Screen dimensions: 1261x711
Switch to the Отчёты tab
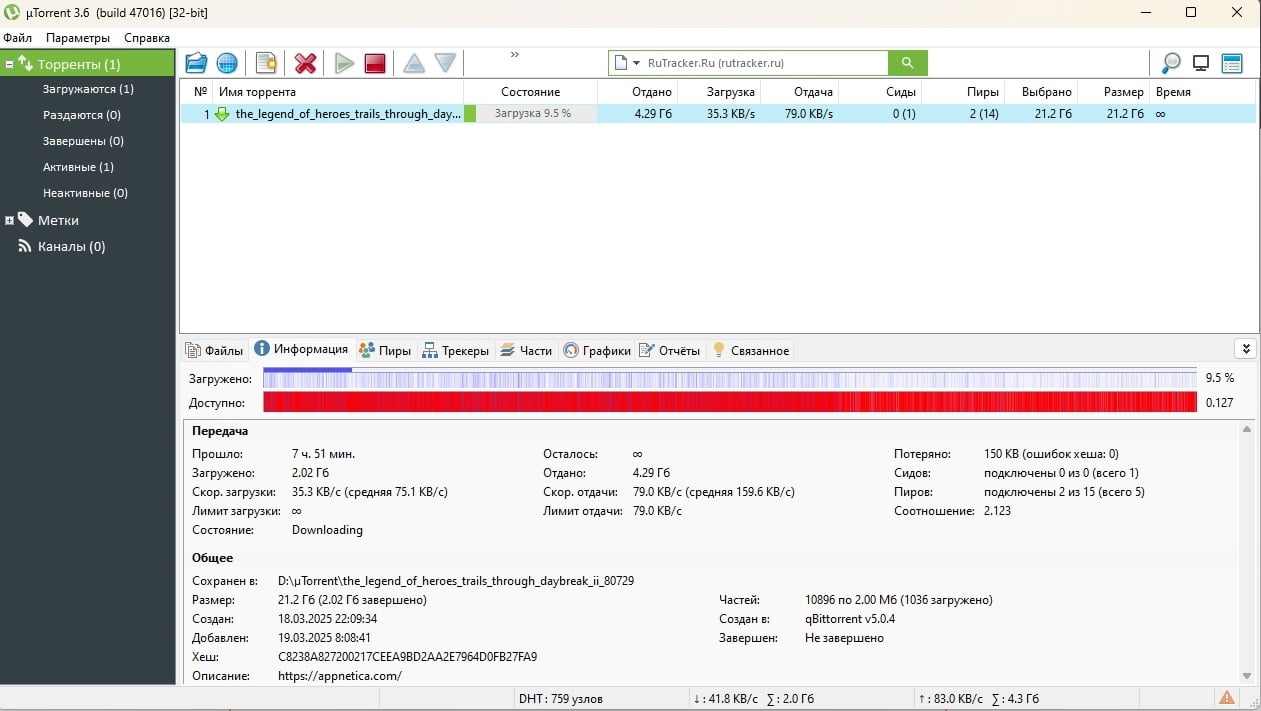click(x=670, y=350)
